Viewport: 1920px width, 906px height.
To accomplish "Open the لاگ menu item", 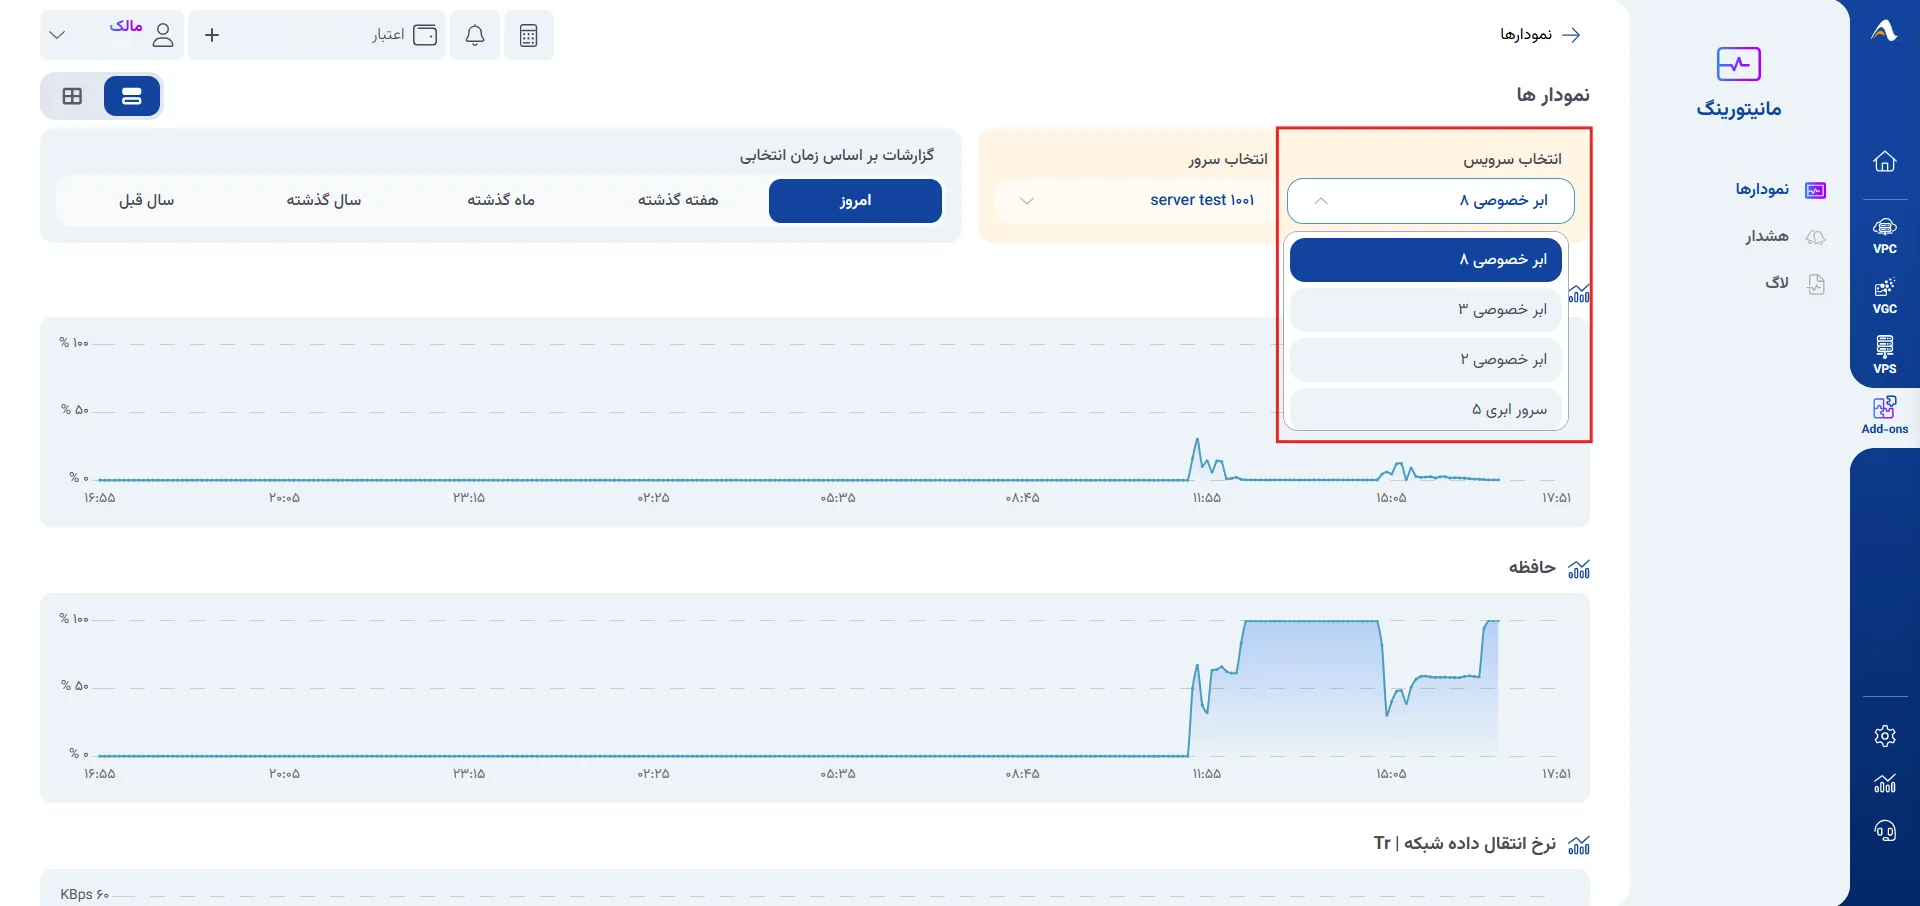I will (1796, 283).
